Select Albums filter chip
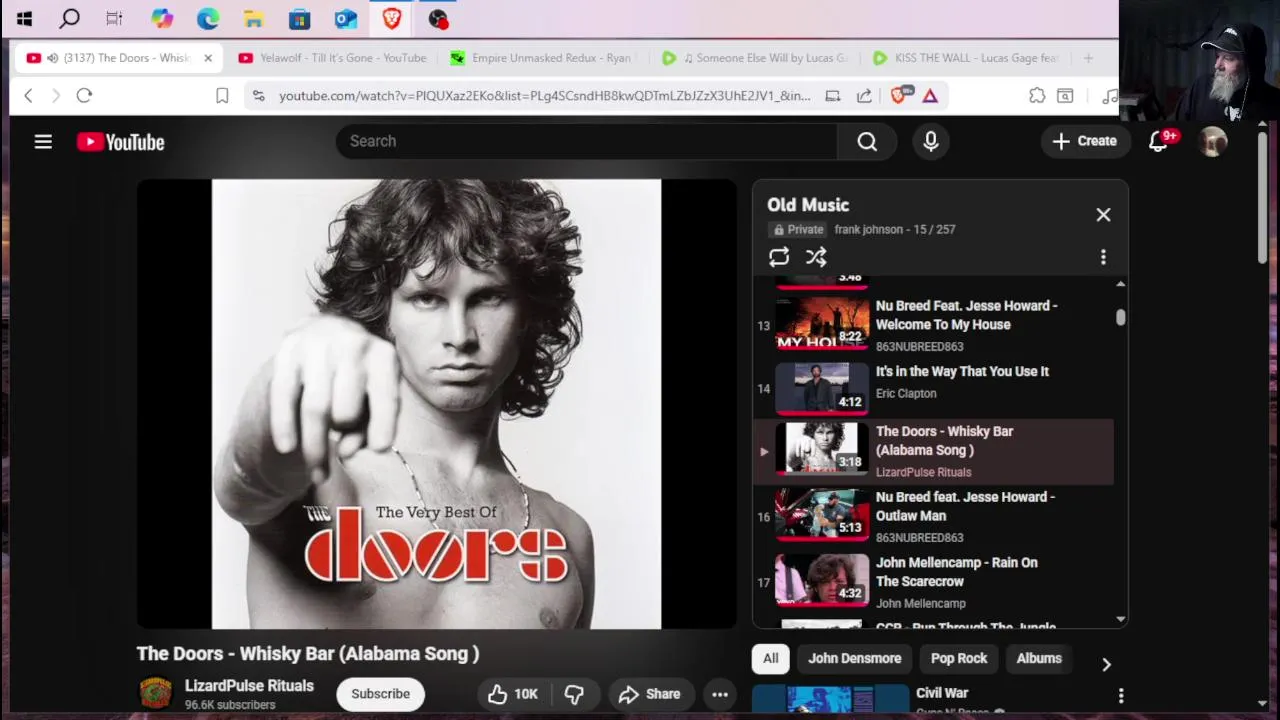This screenshot has width=1280, height=720. [x=1039, y=658]
